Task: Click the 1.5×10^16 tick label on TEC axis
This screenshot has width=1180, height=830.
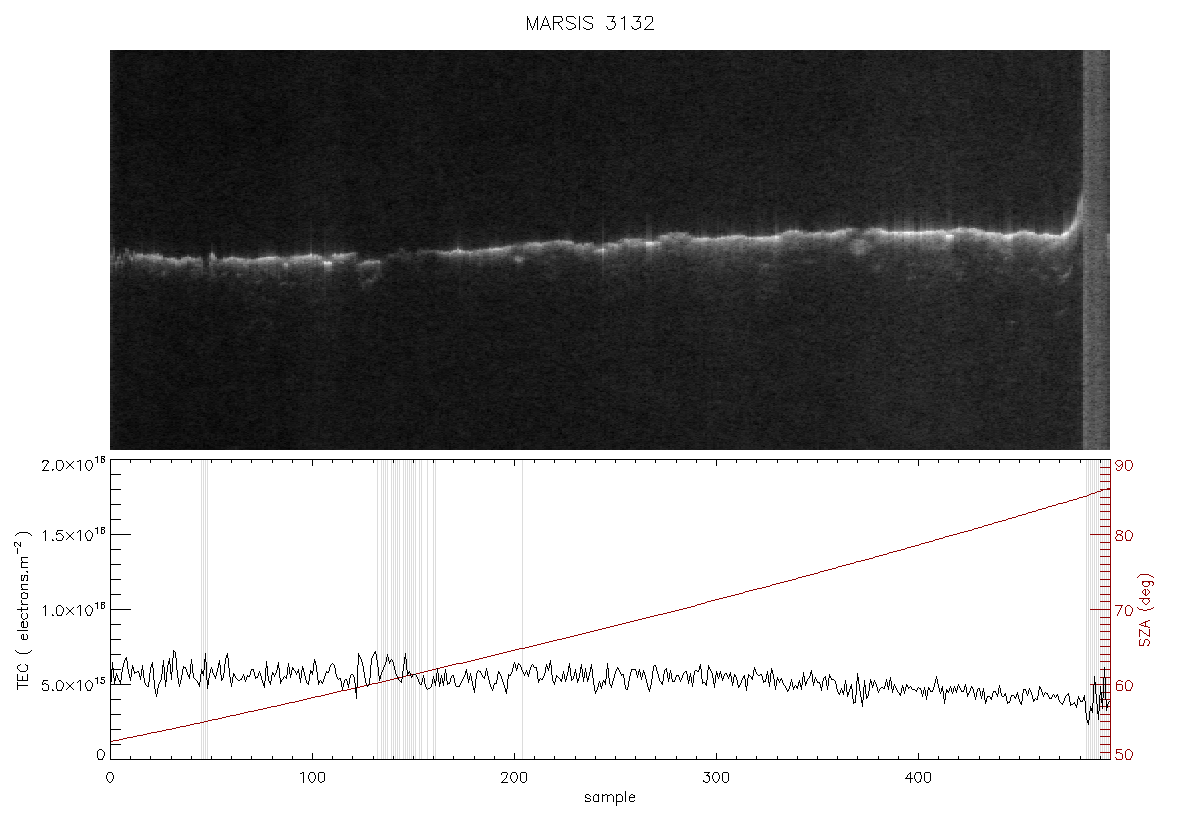Action: [74, 535]
